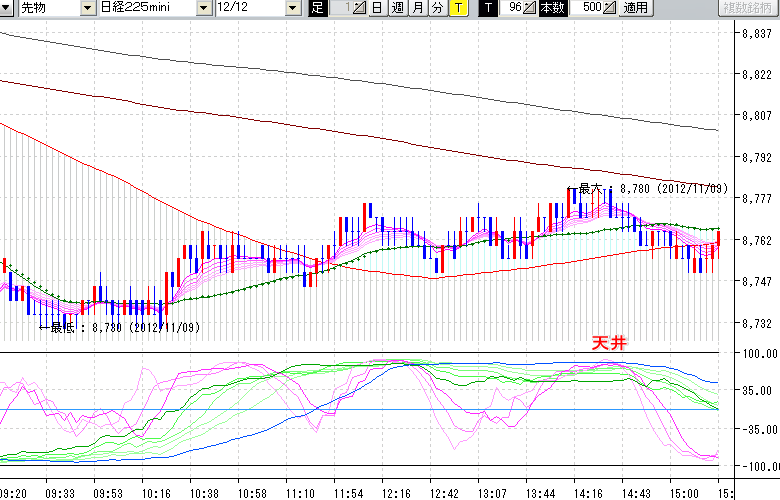This screenshot has width=780, height=500.
Task: Expand the 日経225mini instrument dropdown
Action: click(204, 8)
